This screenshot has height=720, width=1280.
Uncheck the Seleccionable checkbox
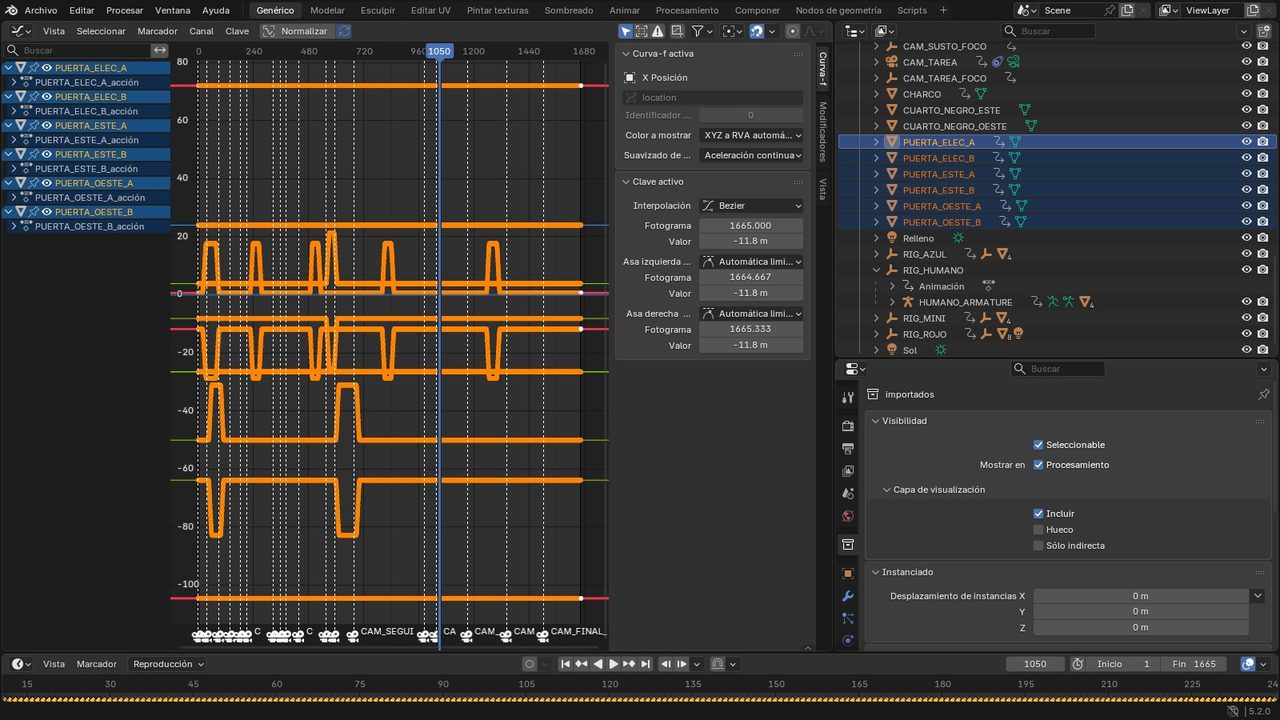1038,444
